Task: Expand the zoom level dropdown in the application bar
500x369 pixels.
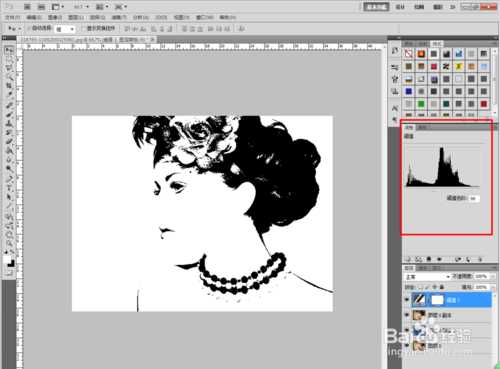Action: click(81, 7)
